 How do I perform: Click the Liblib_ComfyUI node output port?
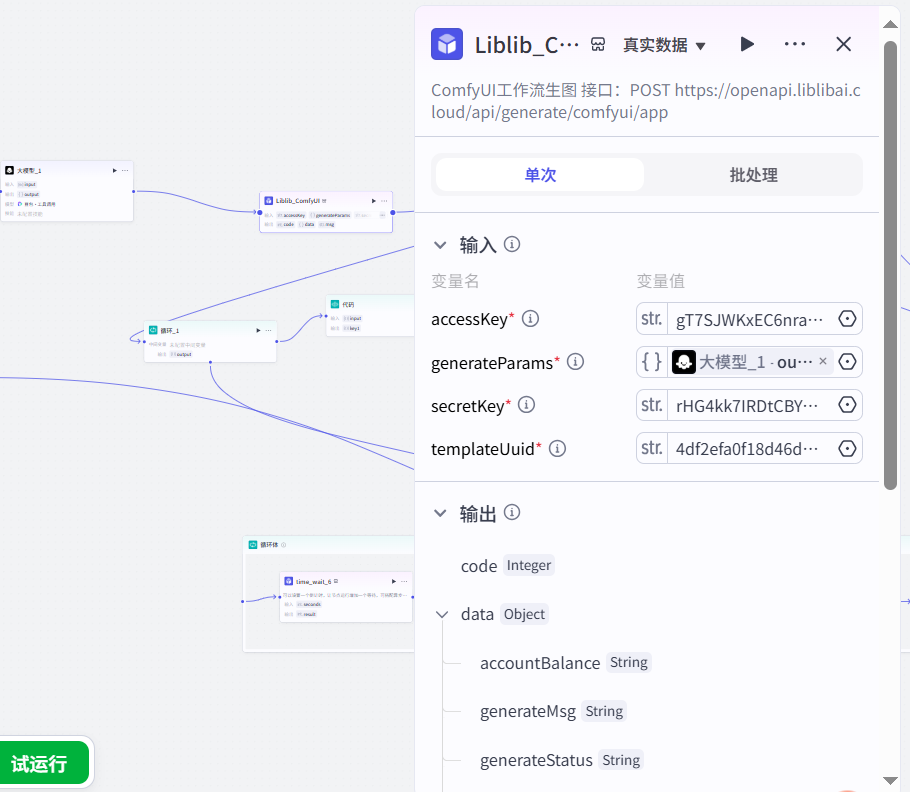pos(393,212)
